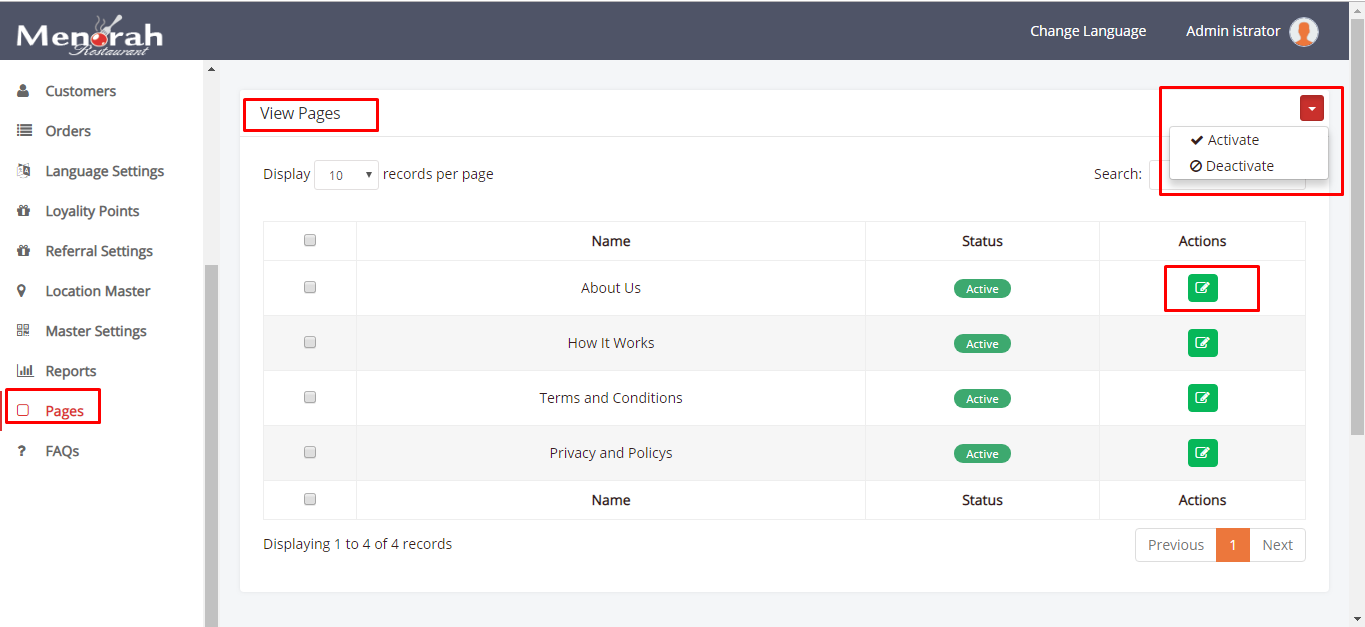This screenshot has width=1365, height=627.
Task: Open the records per page dropdown
Action: [x=346, y=175]
